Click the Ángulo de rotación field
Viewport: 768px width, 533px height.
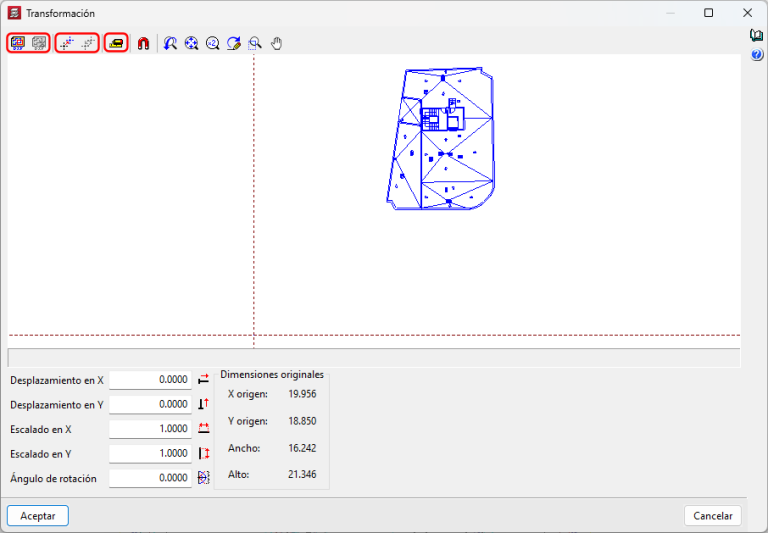tap(150, 478)
